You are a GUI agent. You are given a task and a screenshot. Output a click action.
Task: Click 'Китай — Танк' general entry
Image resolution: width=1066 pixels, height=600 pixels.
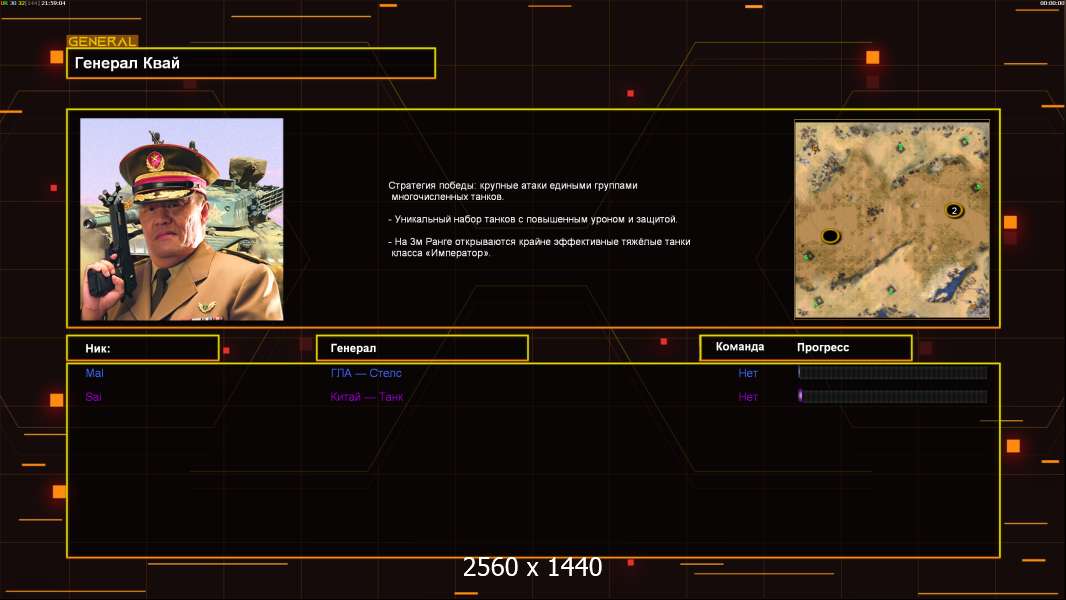[x=367, y=397]
